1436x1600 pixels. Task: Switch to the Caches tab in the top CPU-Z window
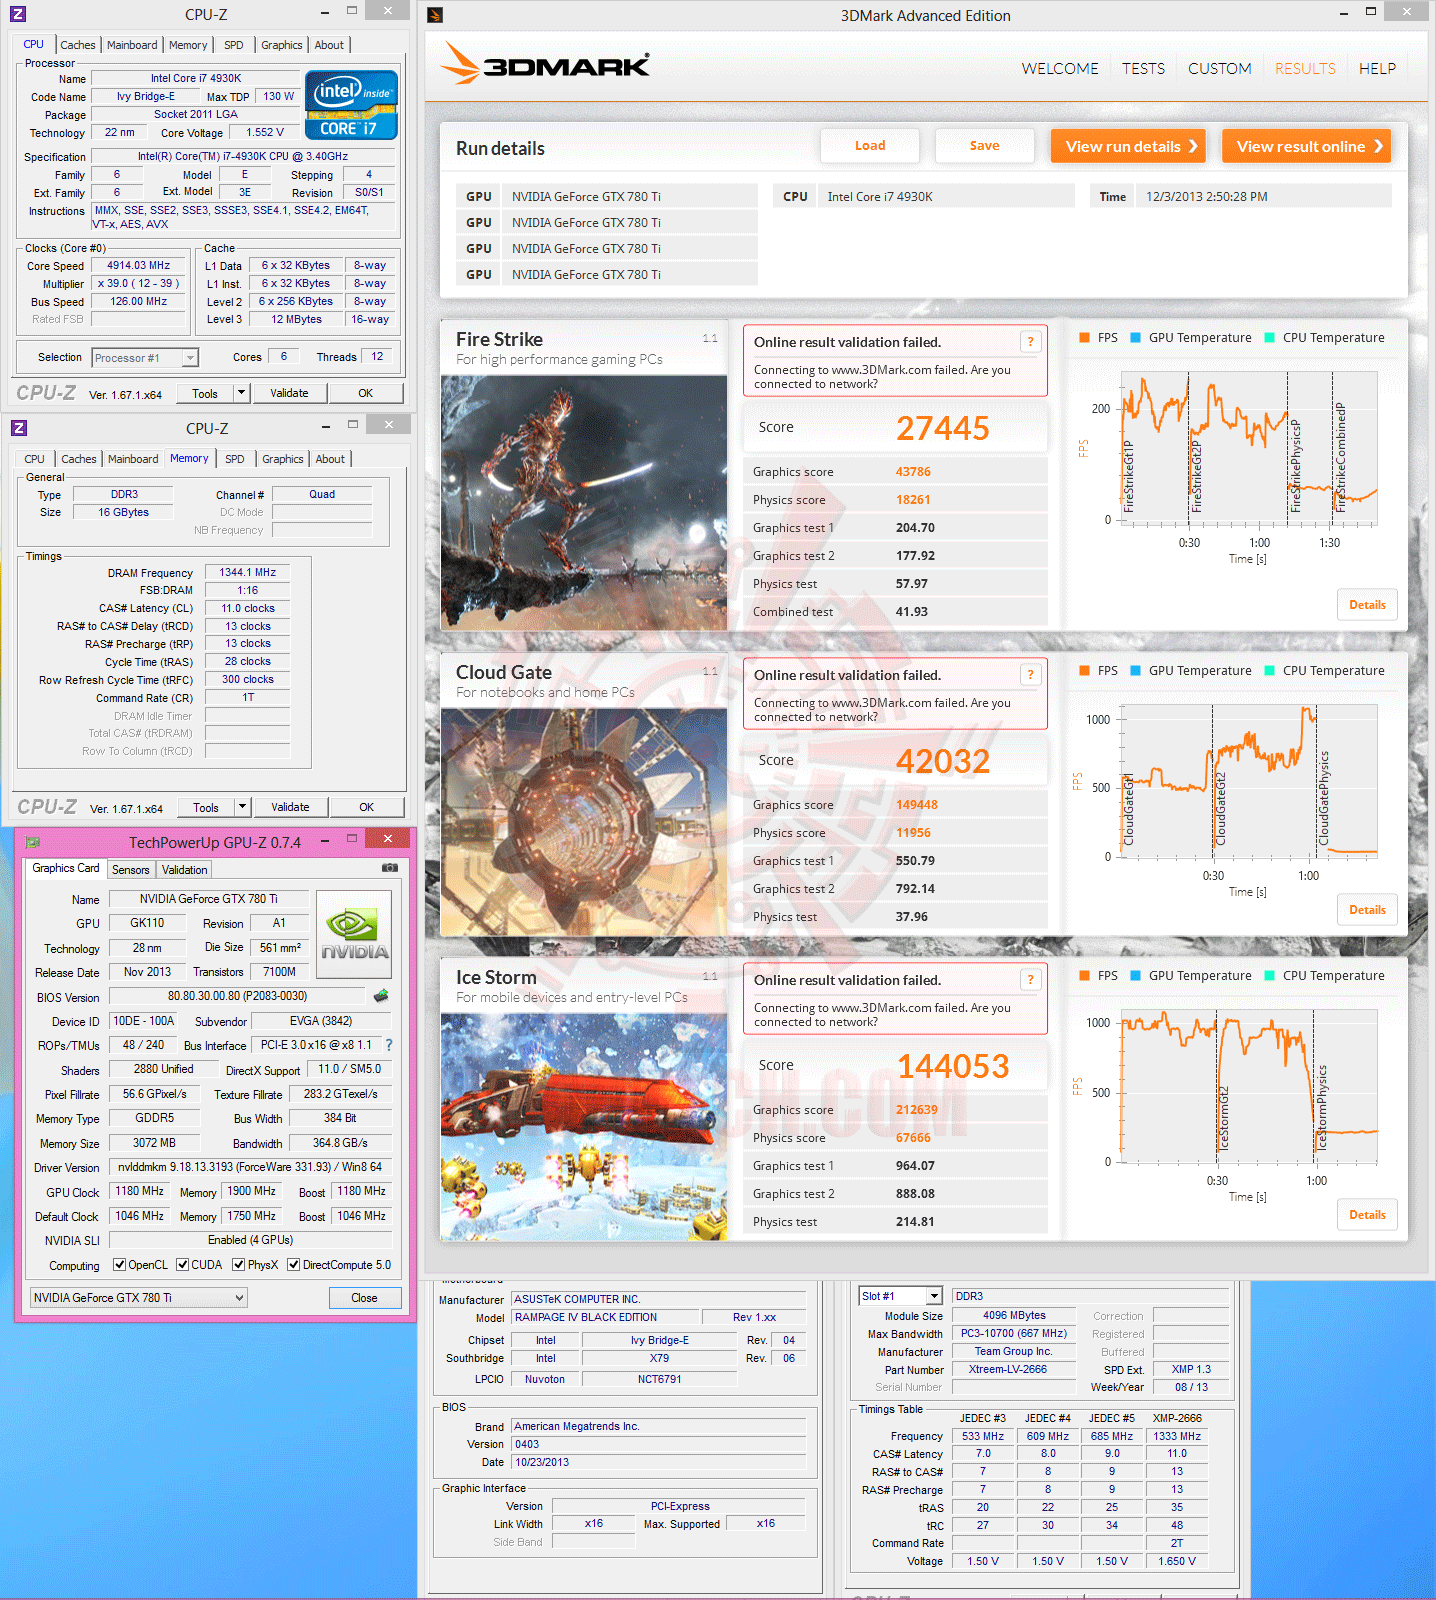click(x=78, y=45)
